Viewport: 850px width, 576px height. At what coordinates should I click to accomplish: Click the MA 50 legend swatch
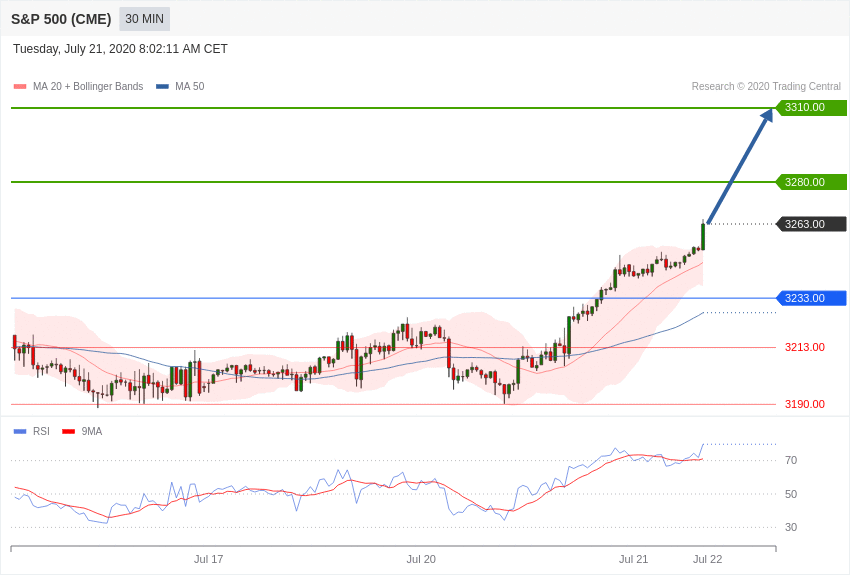coord(162,87)
